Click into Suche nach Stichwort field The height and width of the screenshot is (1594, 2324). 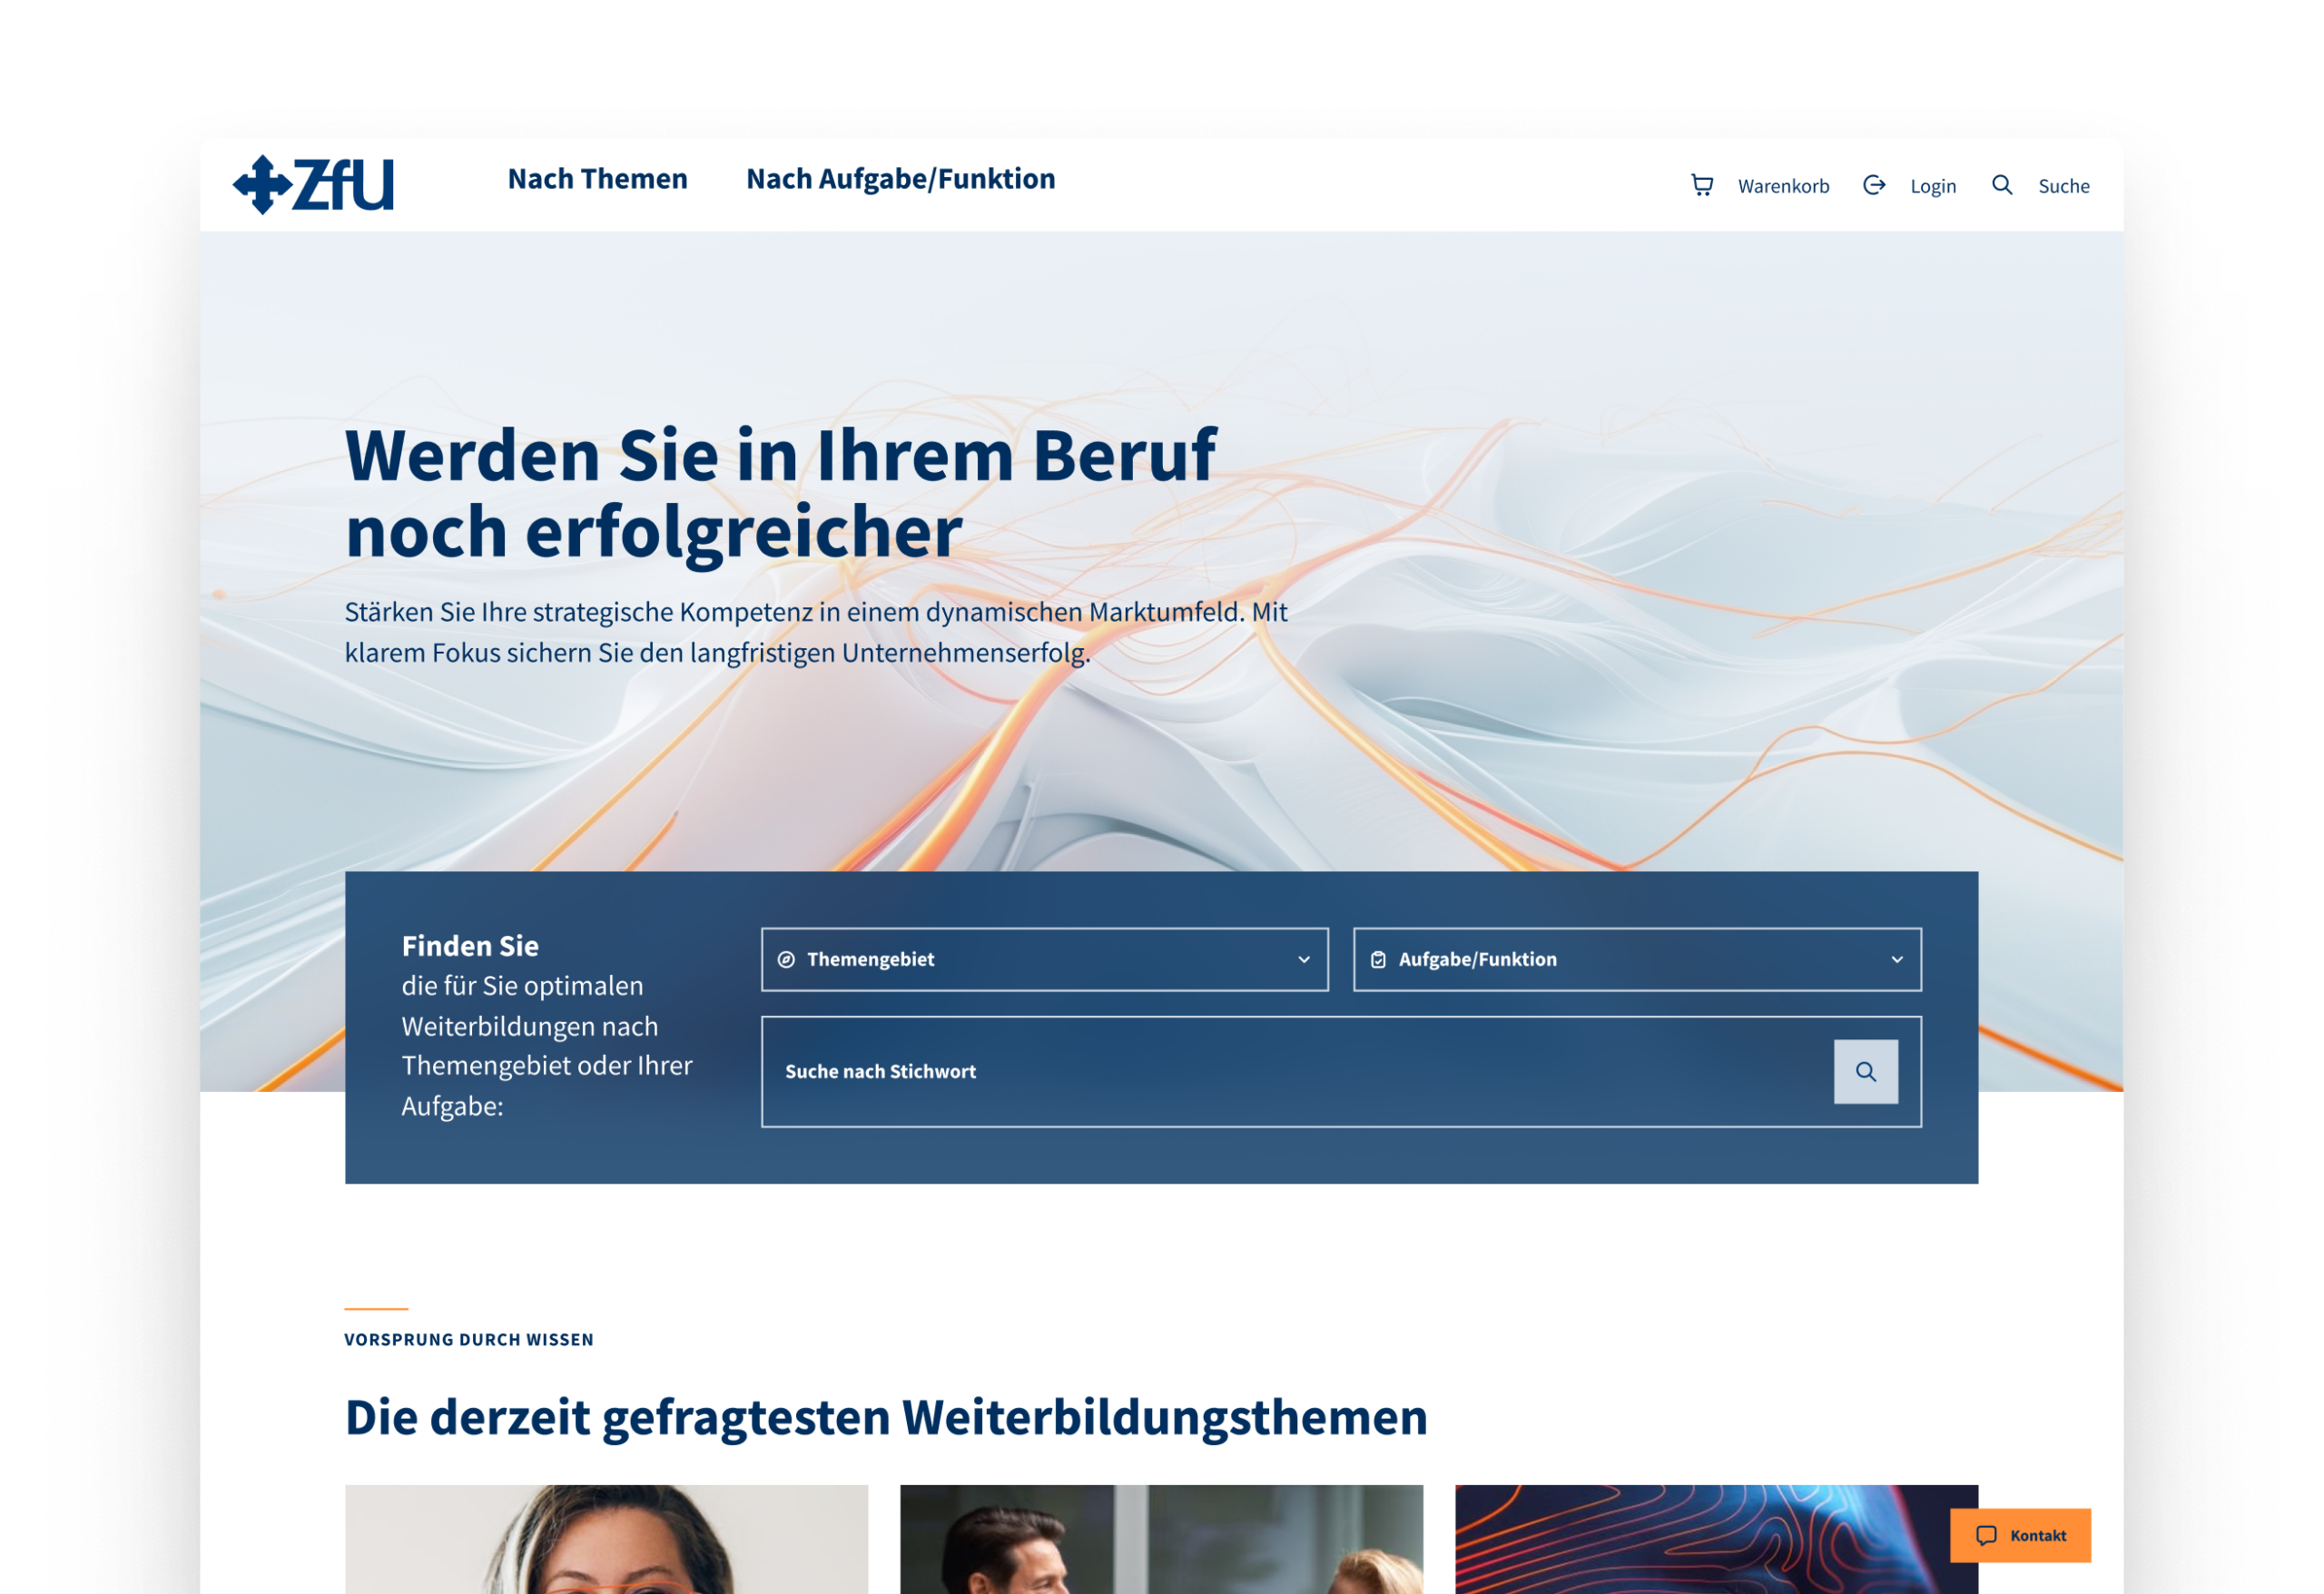coord(1290,1071)
